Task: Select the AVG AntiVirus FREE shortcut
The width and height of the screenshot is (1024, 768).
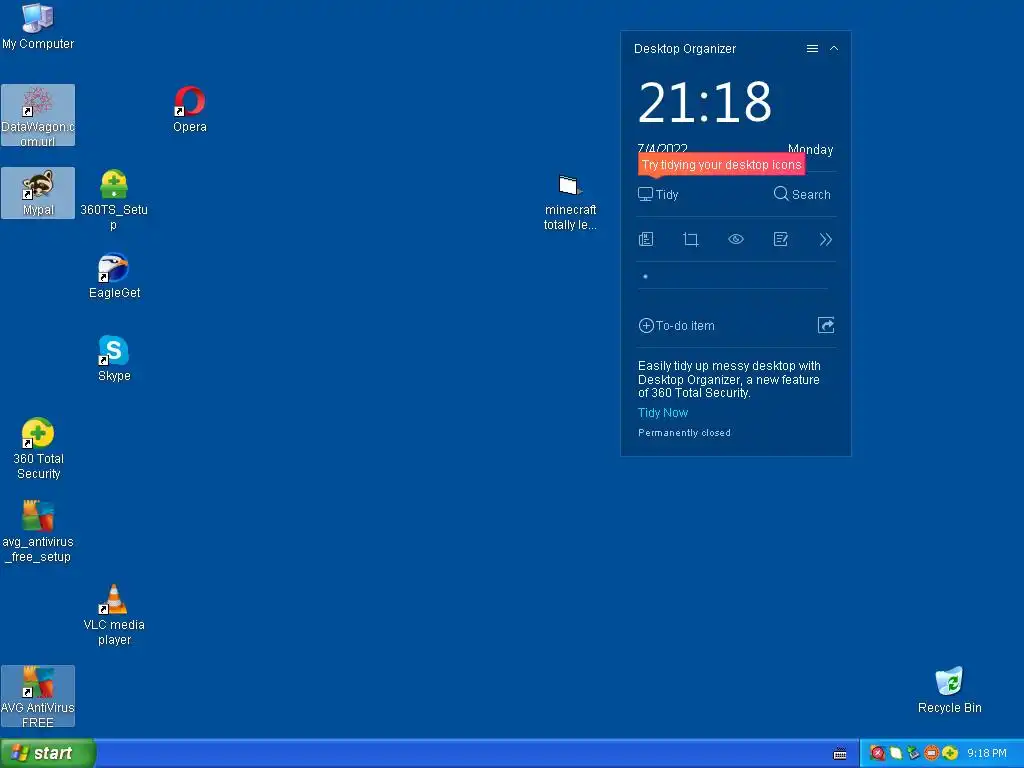Action: pyautogui.click(x=38, y=696)
